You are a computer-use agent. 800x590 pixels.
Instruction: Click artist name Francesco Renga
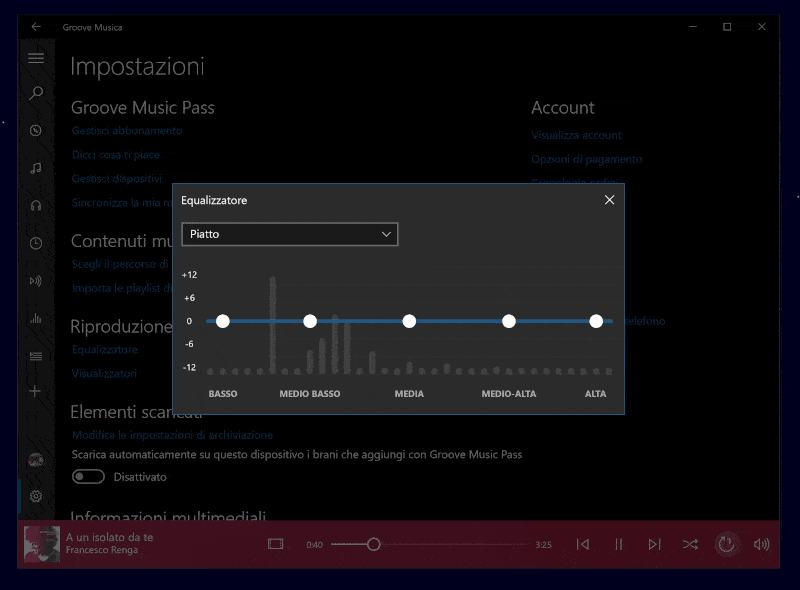click(102, 550)
